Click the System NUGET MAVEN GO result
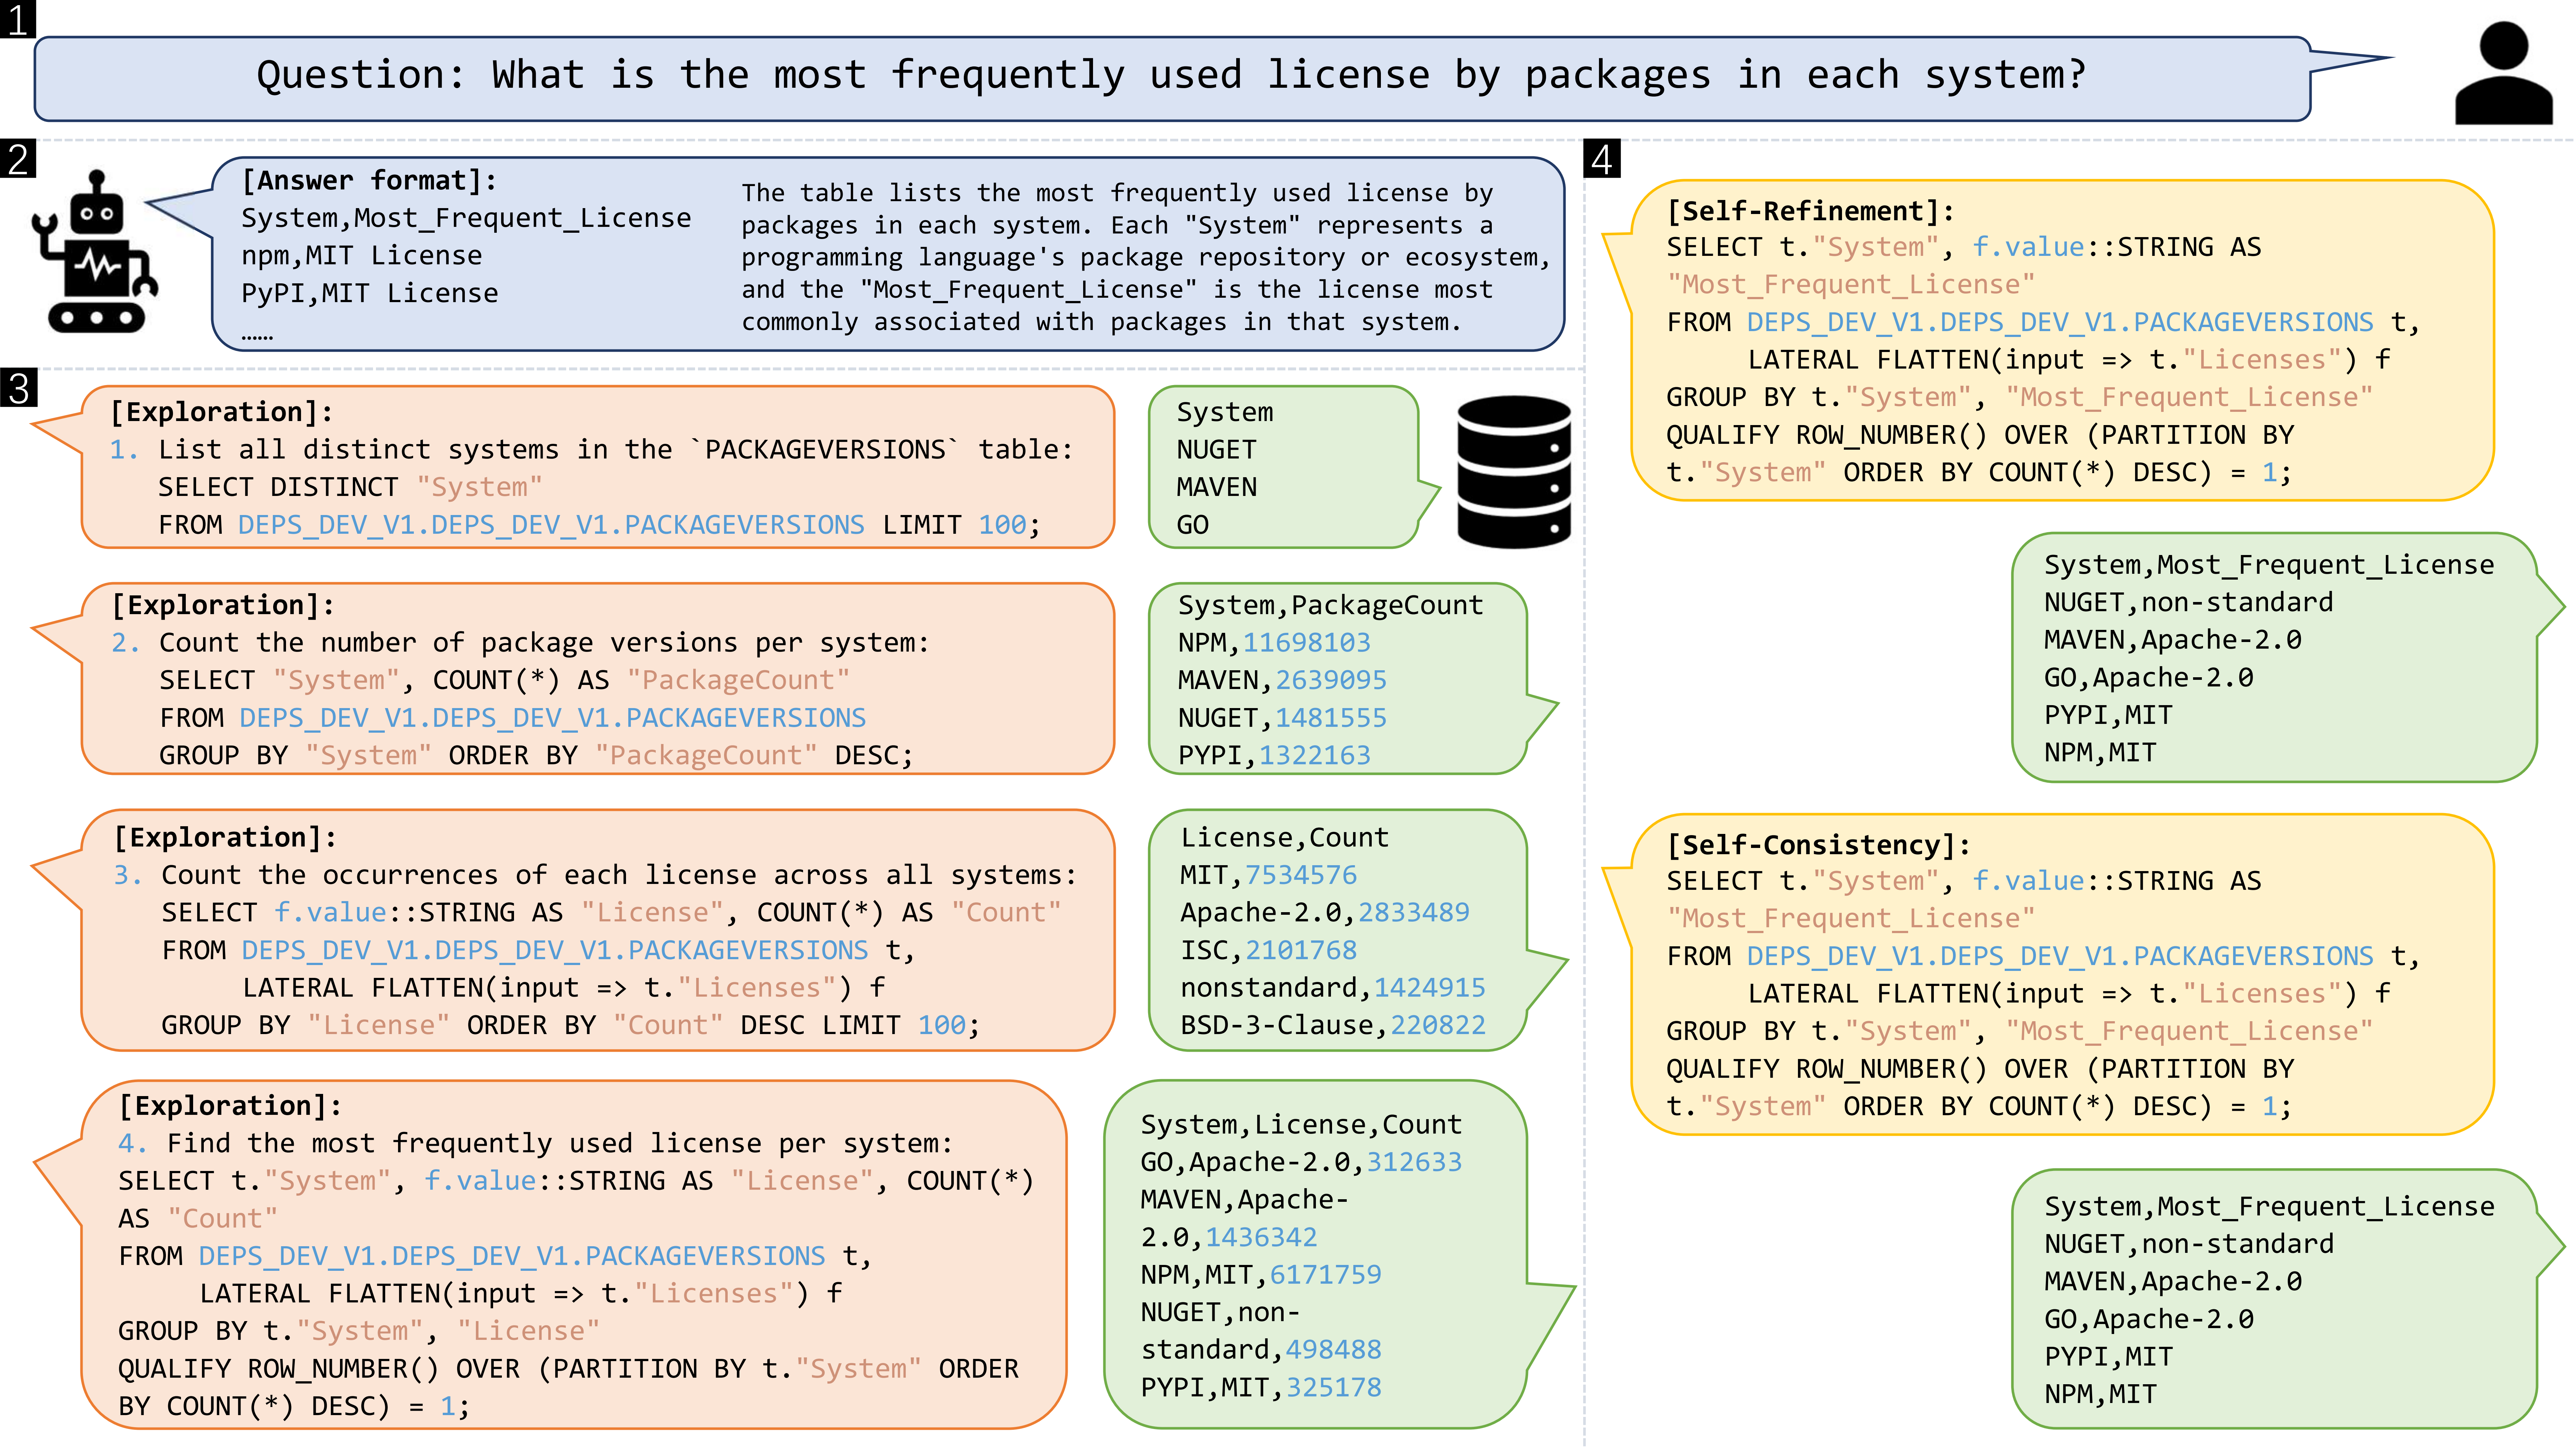Screen dimensions: 2576x1447 click(1283, 467)
